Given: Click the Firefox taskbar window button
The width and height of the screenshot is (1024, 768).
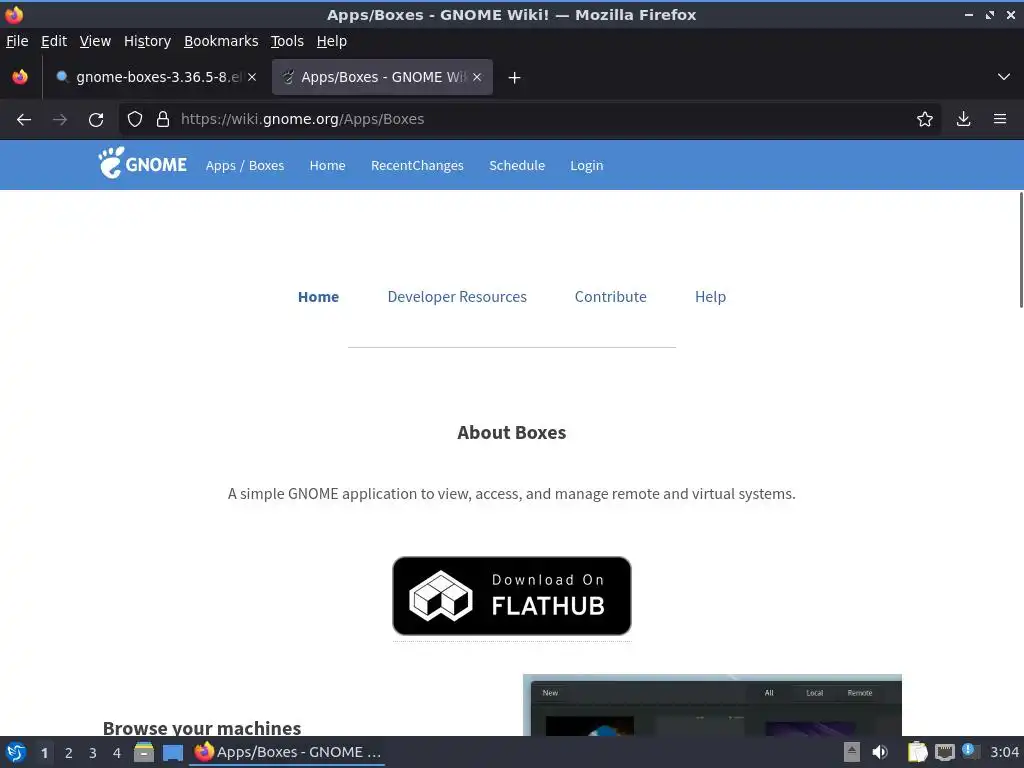Looking at the screenshot, I should click(x=287, y=752).
